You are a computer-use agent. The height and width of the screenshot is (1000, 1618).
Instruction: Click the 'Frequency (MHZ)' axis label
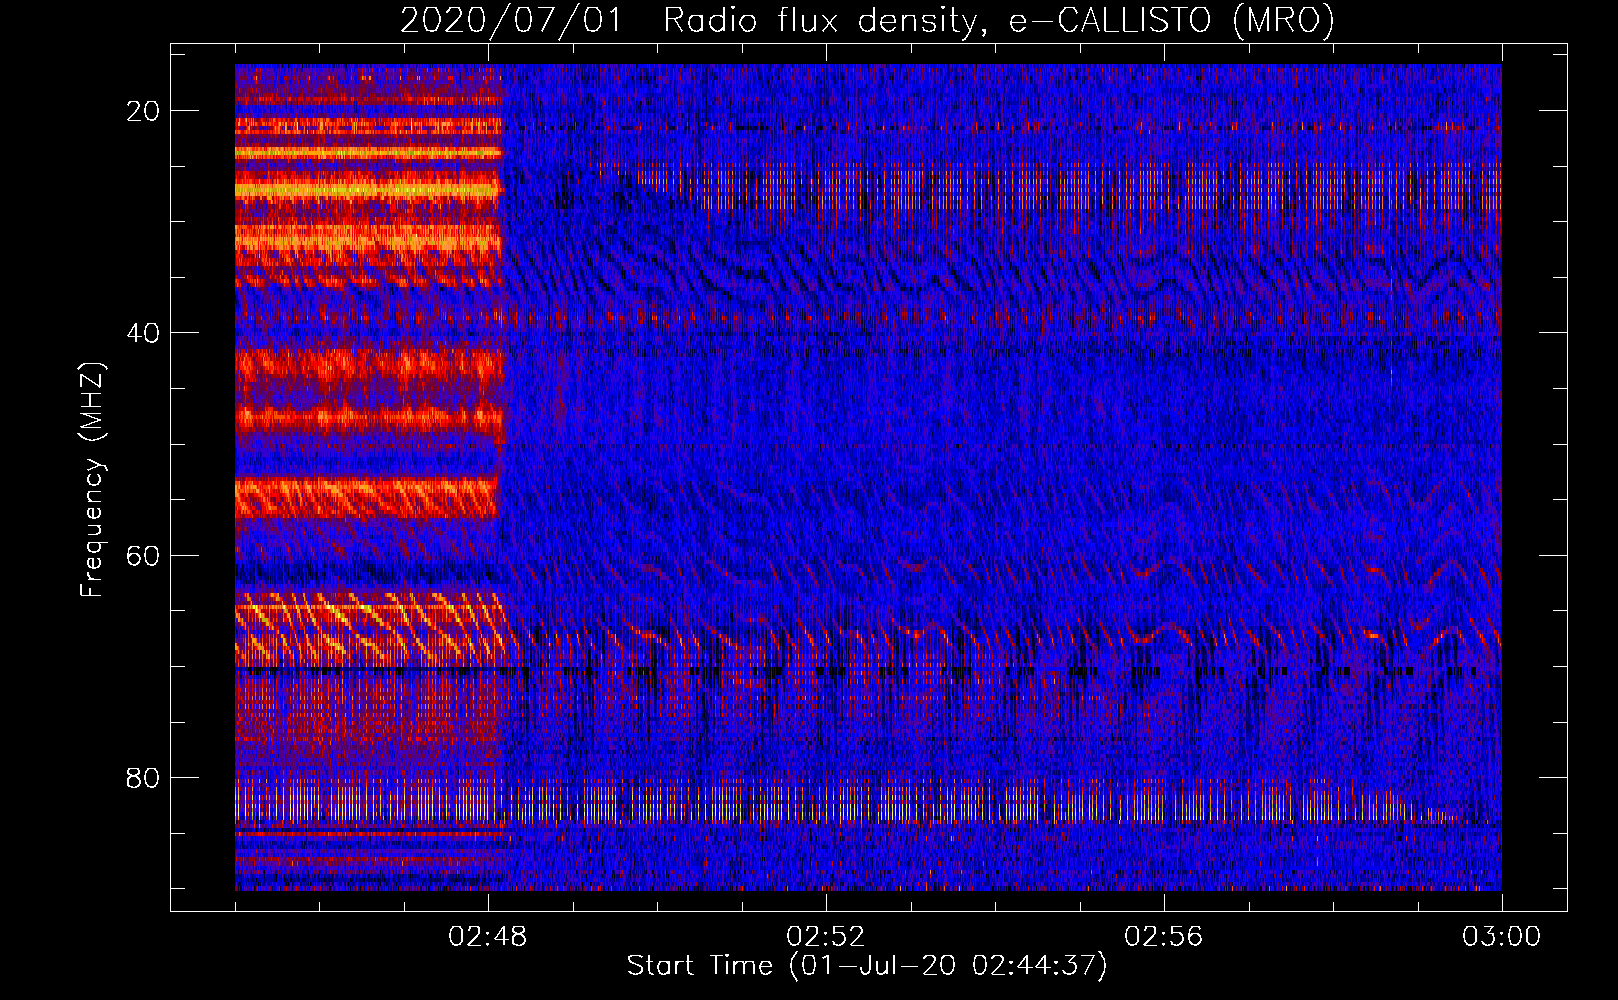[92, 480]
